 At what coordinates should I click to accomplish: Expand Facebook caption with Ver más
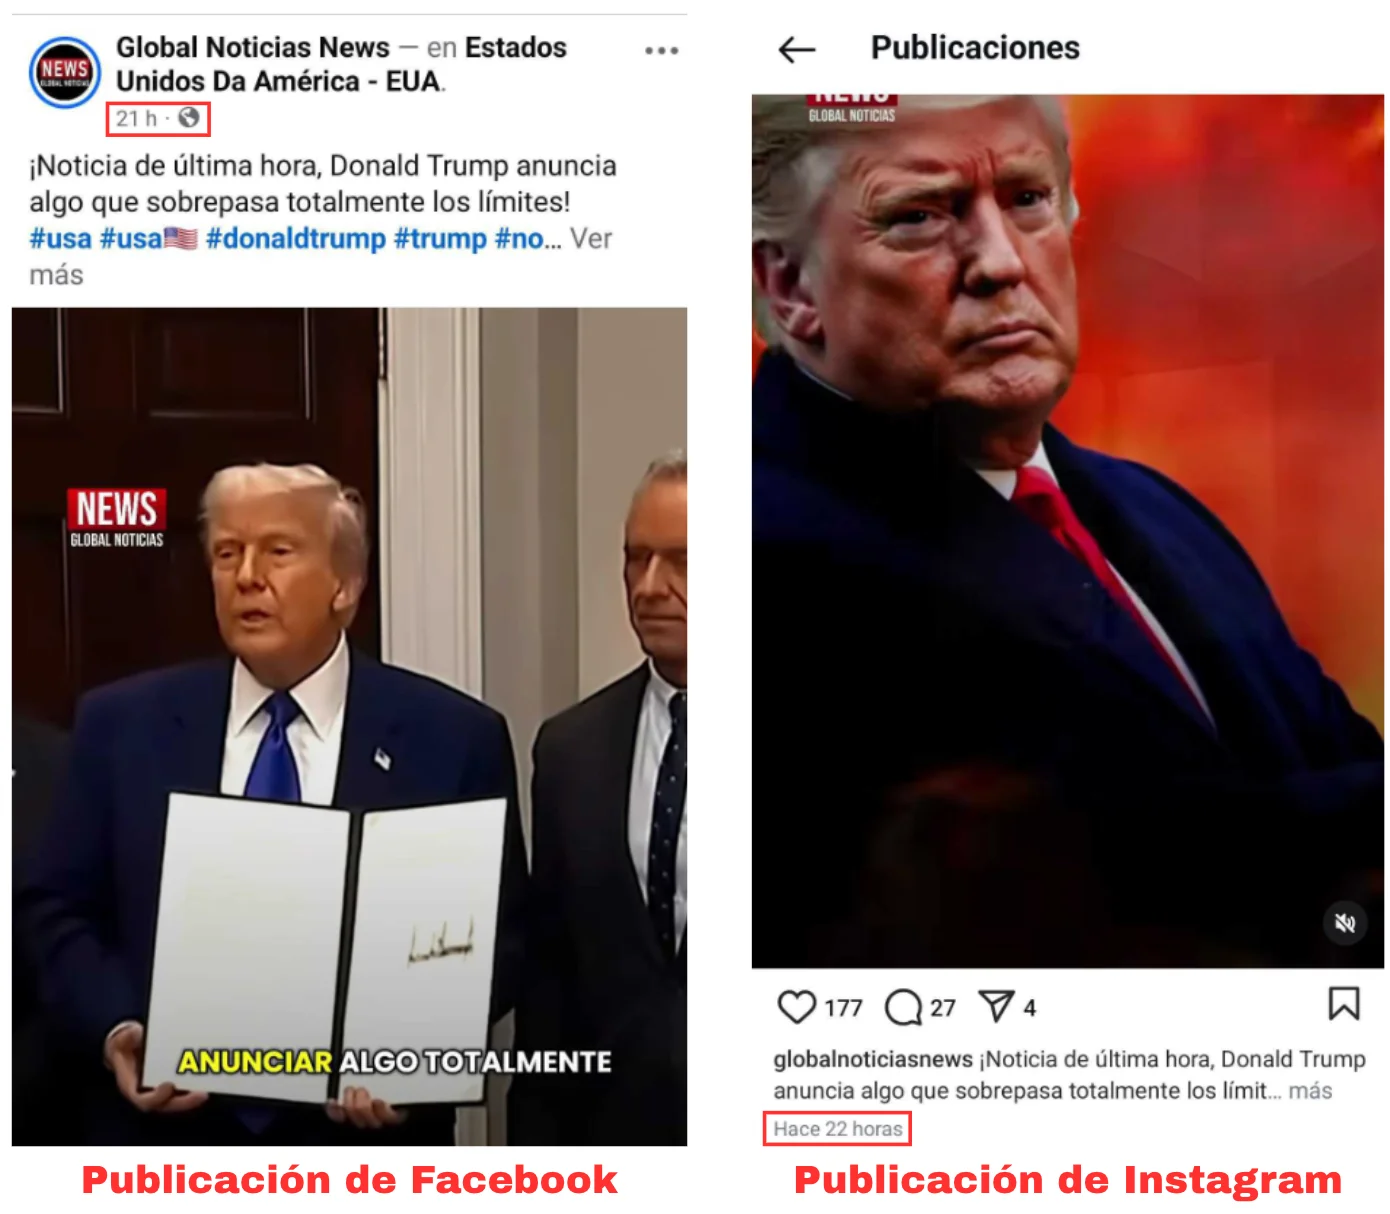coord(320,256)
